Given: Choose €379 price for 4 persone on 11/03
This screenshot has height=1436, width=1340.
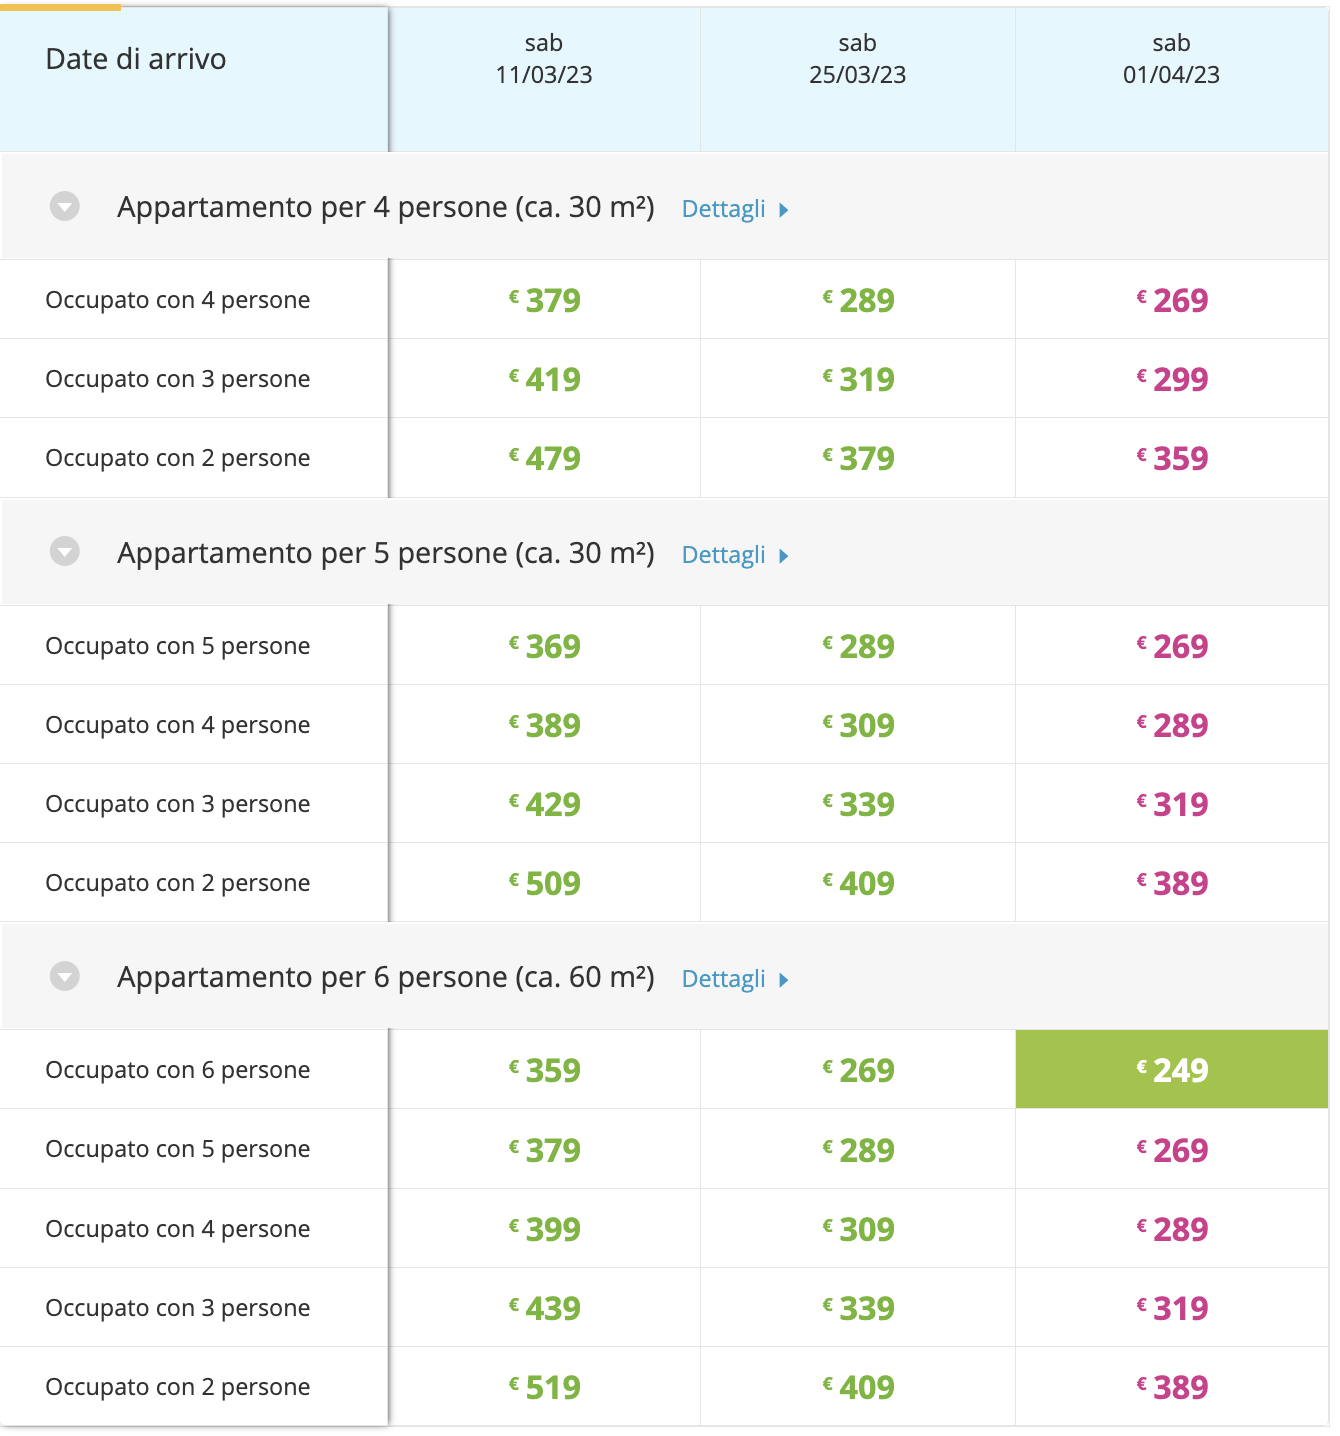Looking at the screenshot, I should (x=544, y=300).
